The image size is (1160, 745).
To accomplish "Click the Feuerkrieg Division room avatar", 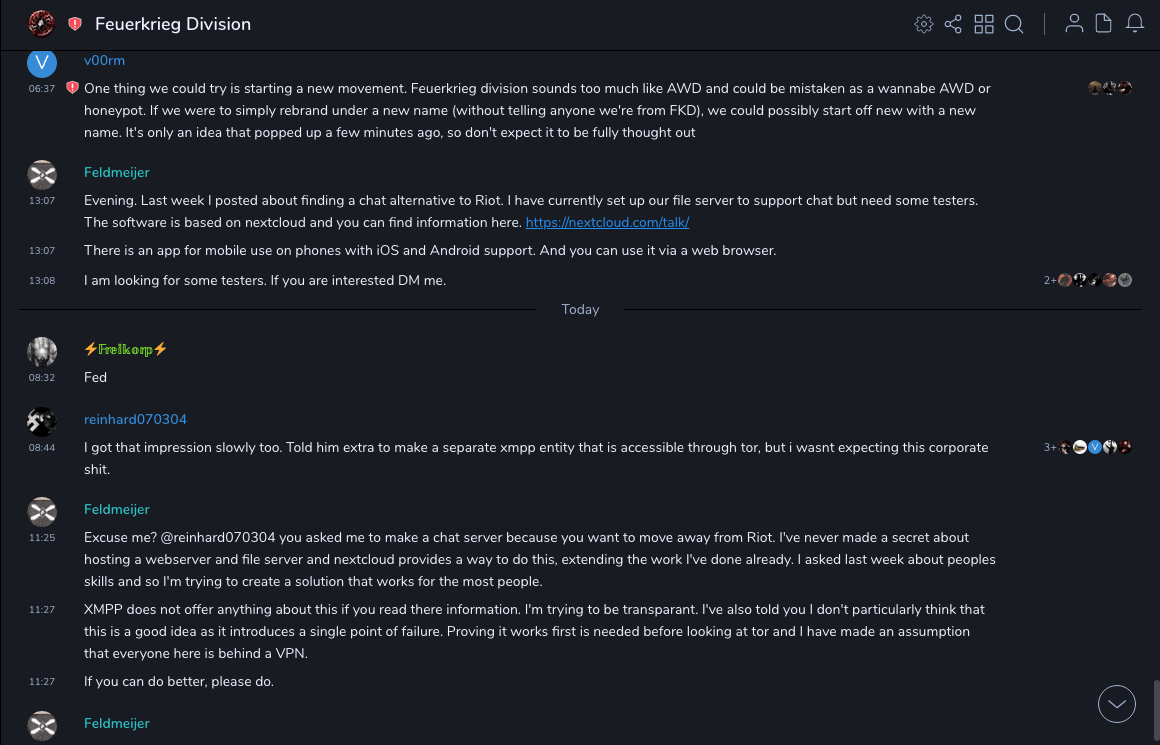I will (x=41, y=23).
